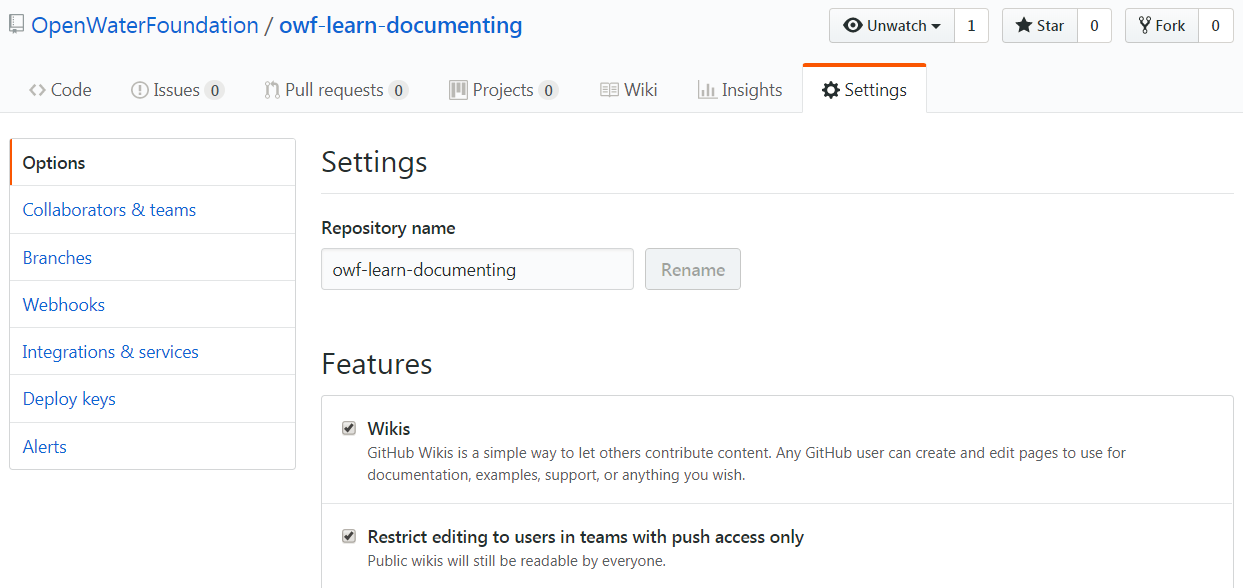This screenshot has height=588, width=1243.
Task: Click the Rename button
Action: point(693,269)
